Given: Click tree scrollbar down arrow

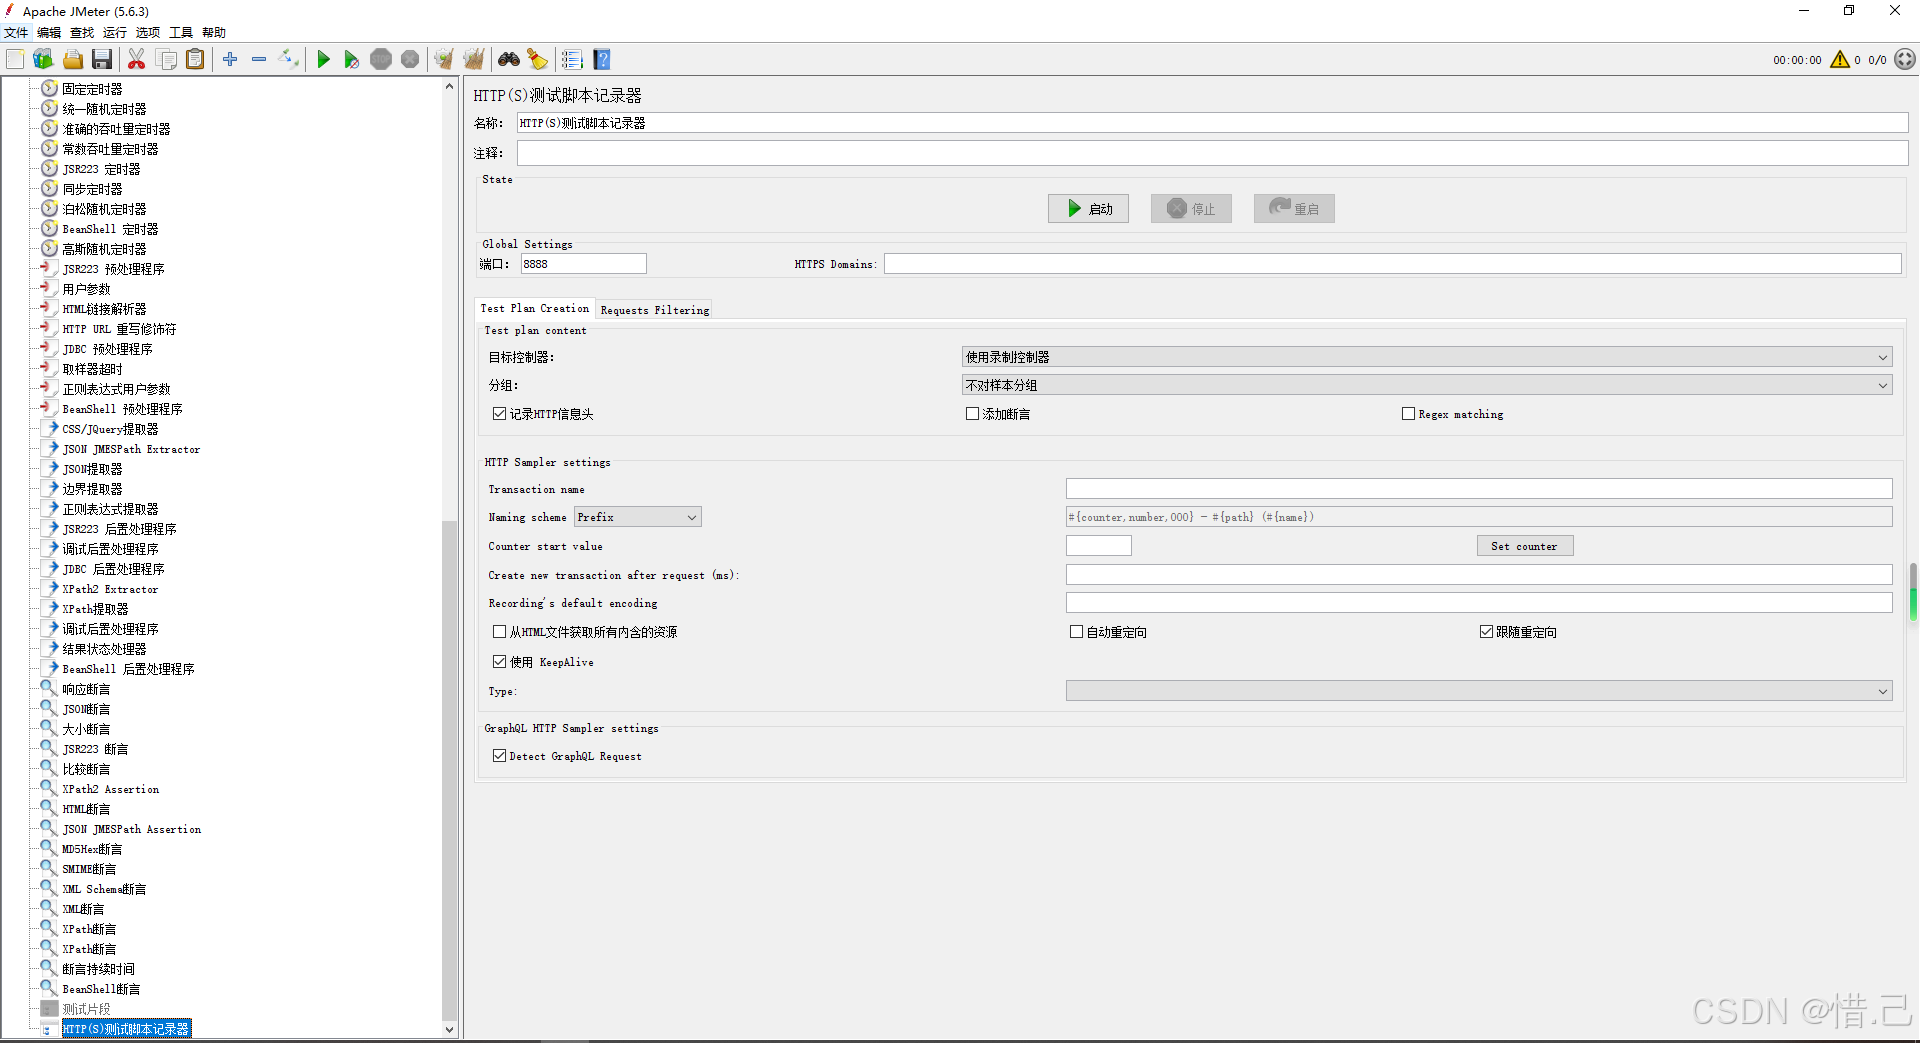Looking at the screenshot, I should (449, 1029).
